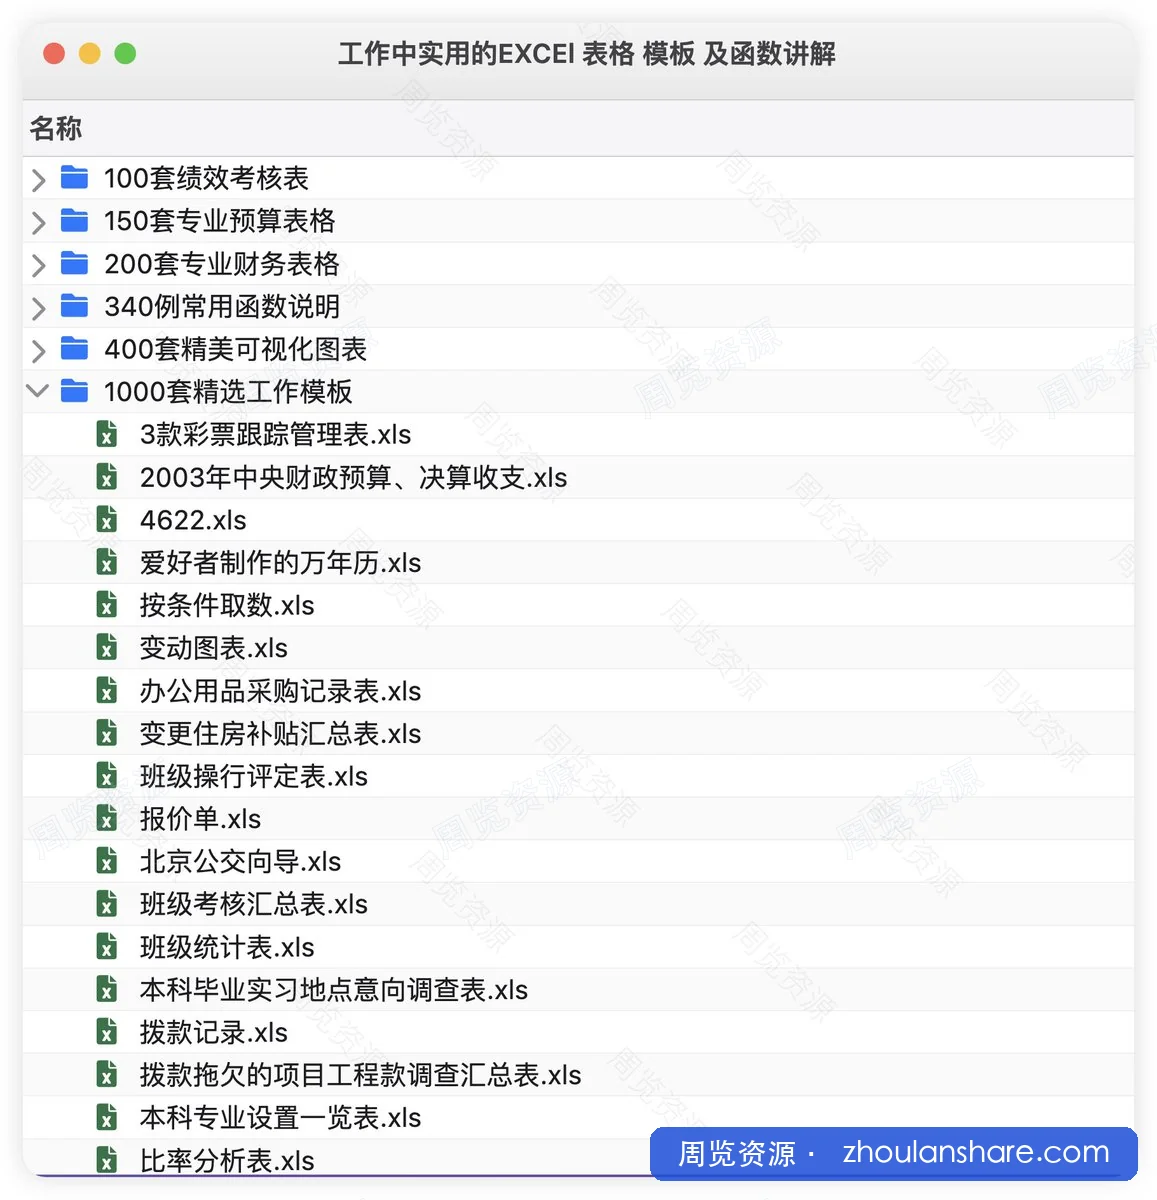Maximize the window with the green button
Screen dimensions: 1157x1200
[x=125, y=54]
